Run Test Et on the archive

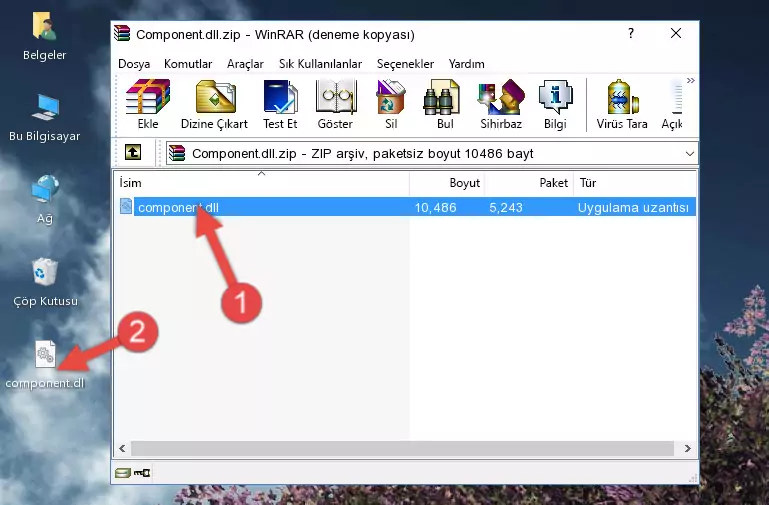pos(280,104)
